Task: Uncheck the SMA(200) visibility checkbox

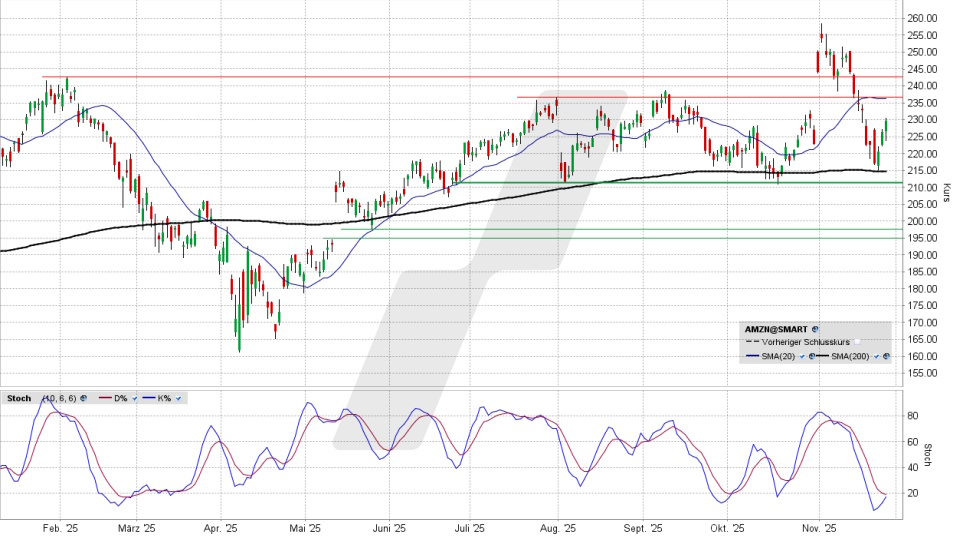Action: pos(876,357)
